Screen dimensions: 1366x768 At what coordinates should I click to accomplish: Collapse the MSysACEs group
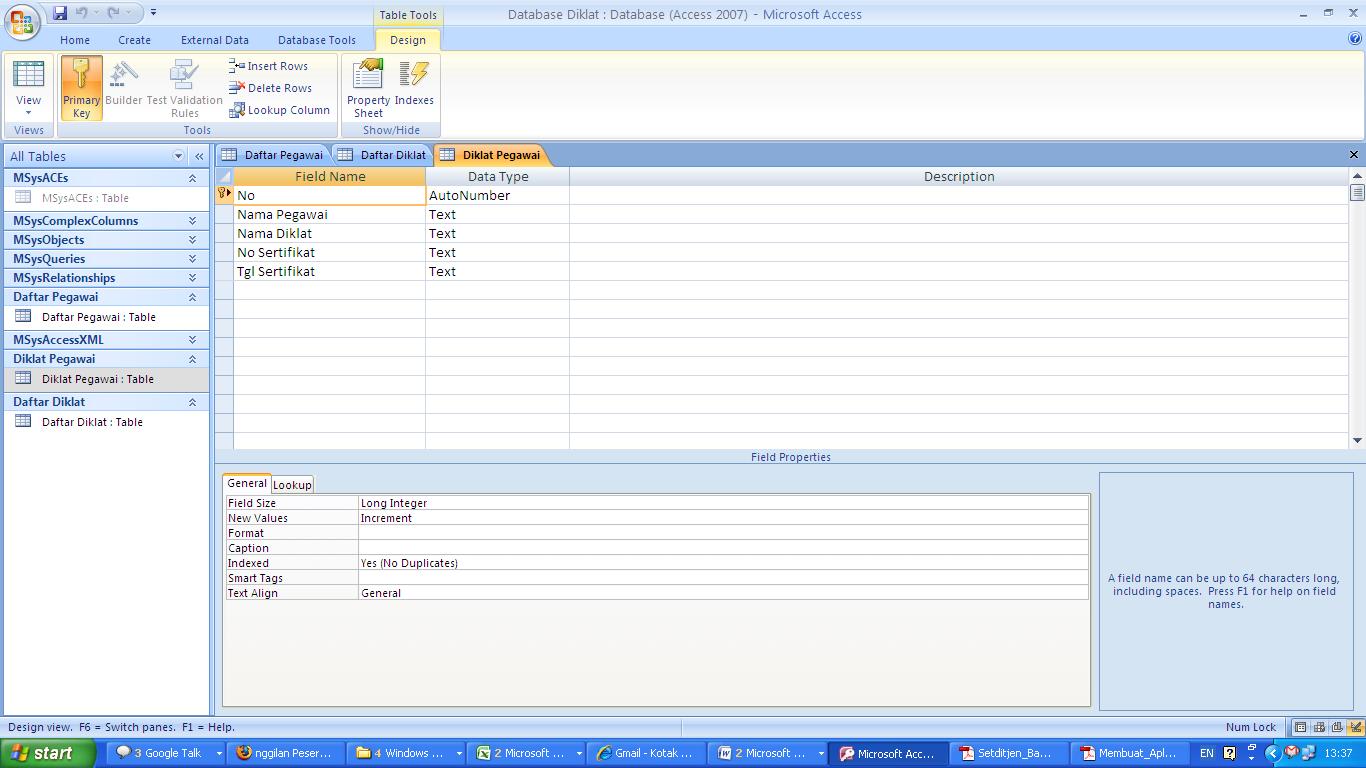point(192,178)
